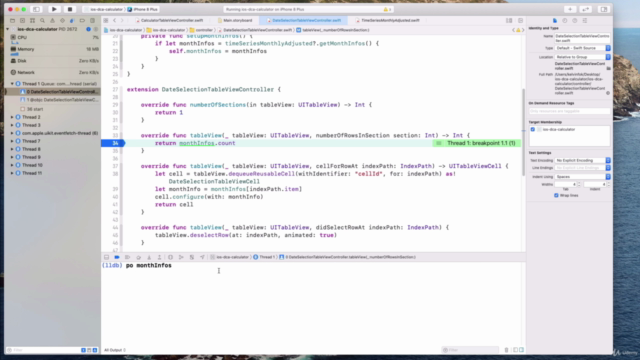This screenshot has width=640, height=360.
Task: Toggle breakpoint on line 34
Action: pos(116,143)
